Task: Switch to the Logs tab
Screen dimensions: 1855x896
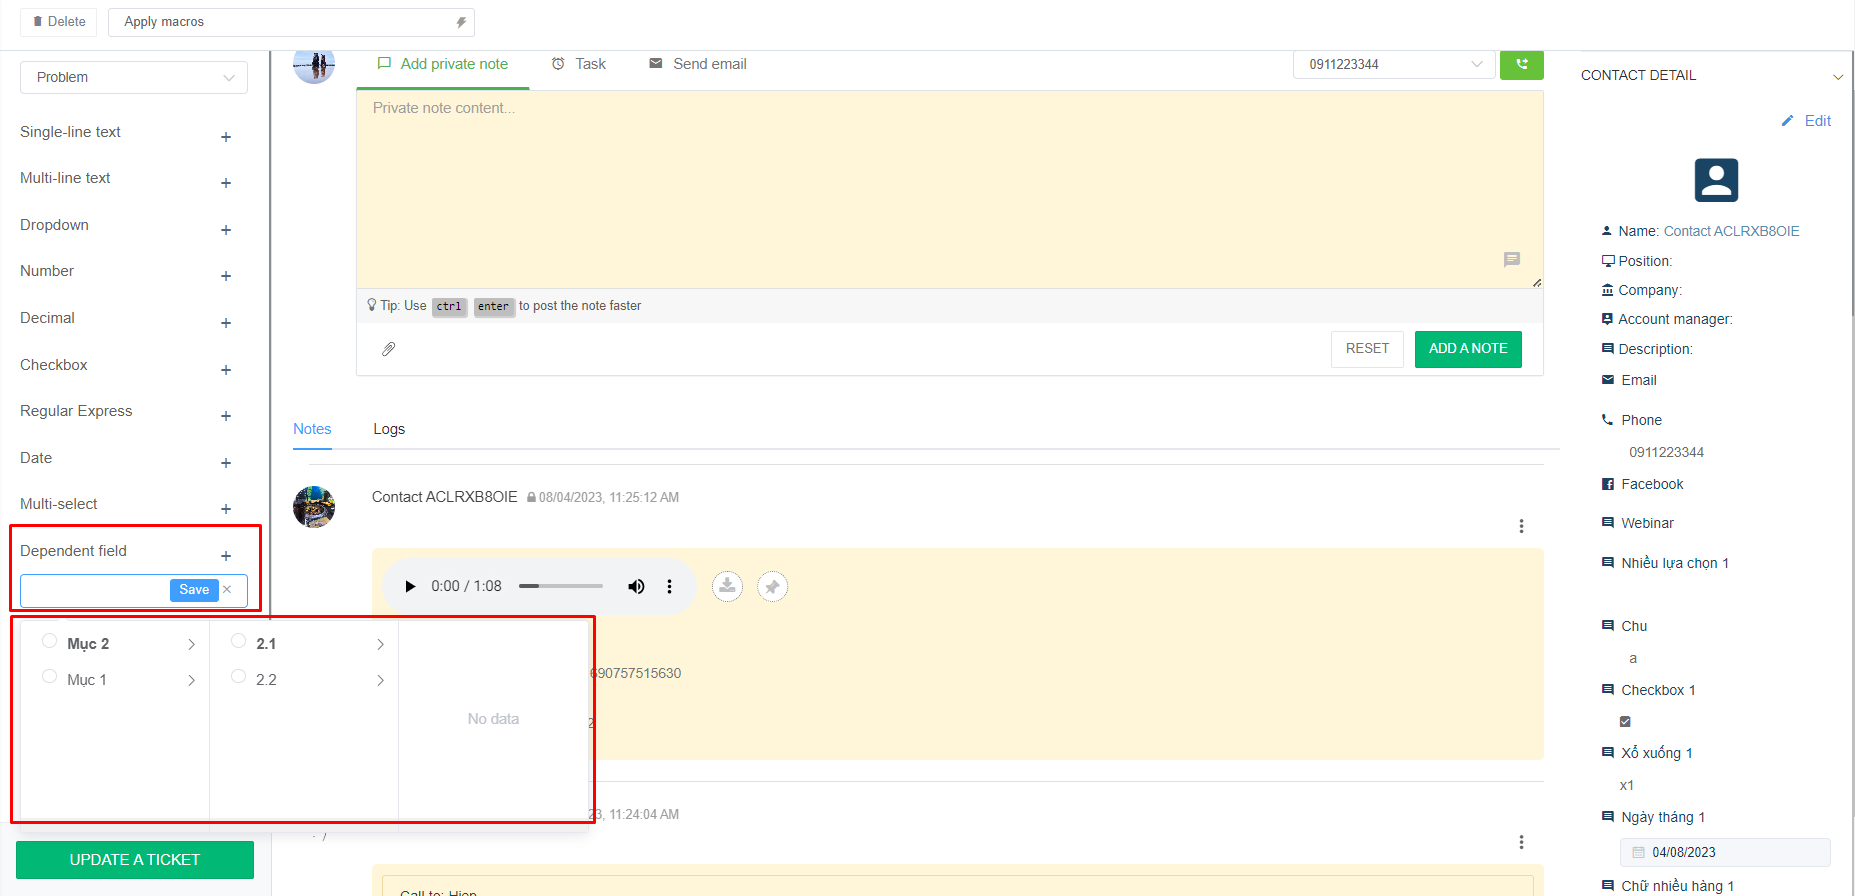Action: 389,429
